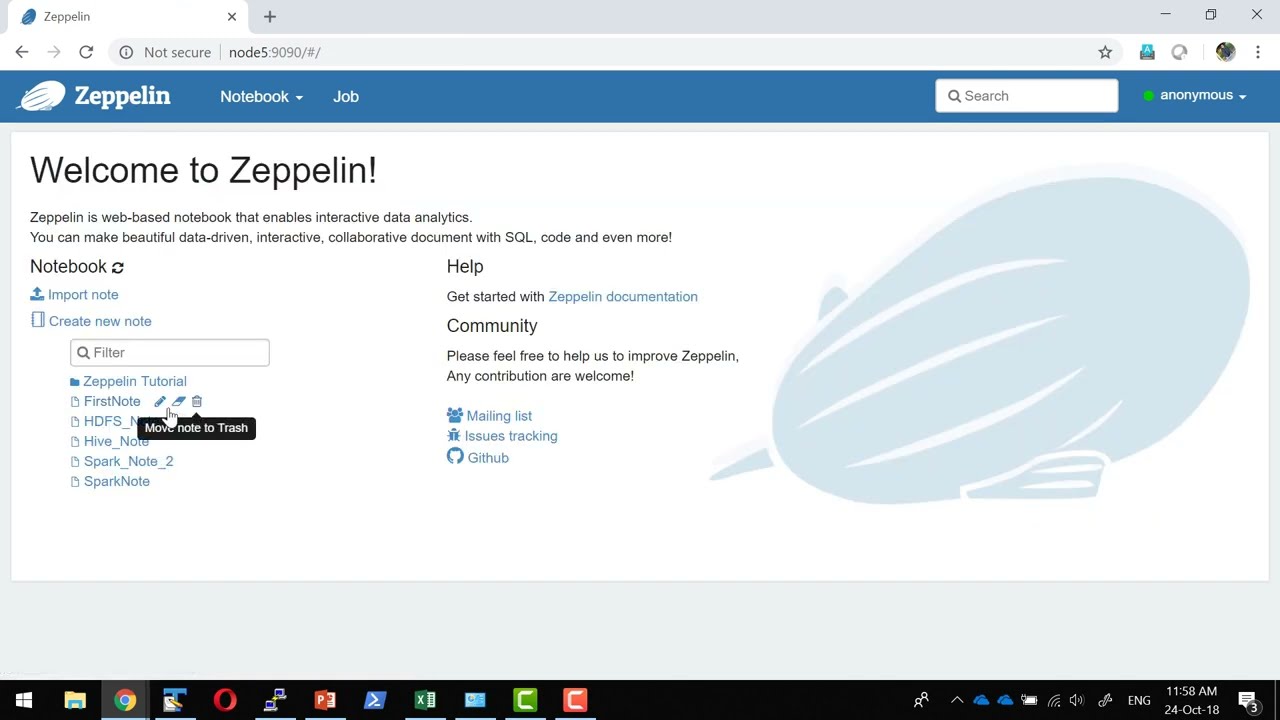
Task: Go back using the browser back arrow
Action: click(x=22, y=52)
